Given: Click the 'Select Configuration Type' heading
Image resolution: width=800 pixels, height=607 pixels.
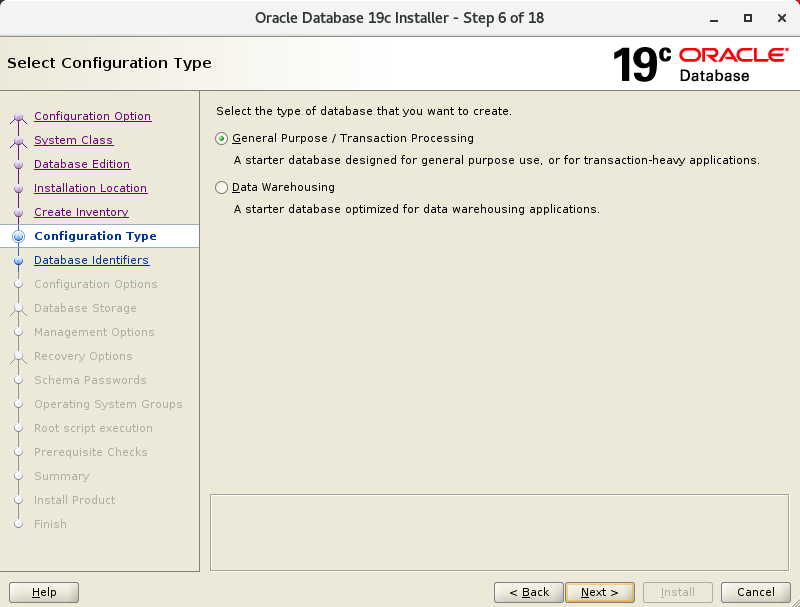Looking at the screenshot, I should point(109,63).
